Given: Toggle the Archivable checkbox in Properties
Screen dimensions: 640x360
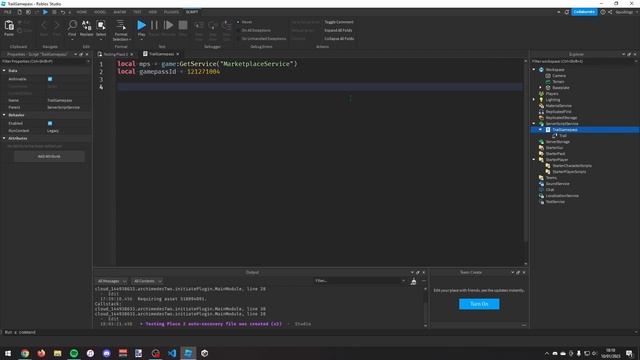Looking at the screenshot, I should (x=50, y=79).
